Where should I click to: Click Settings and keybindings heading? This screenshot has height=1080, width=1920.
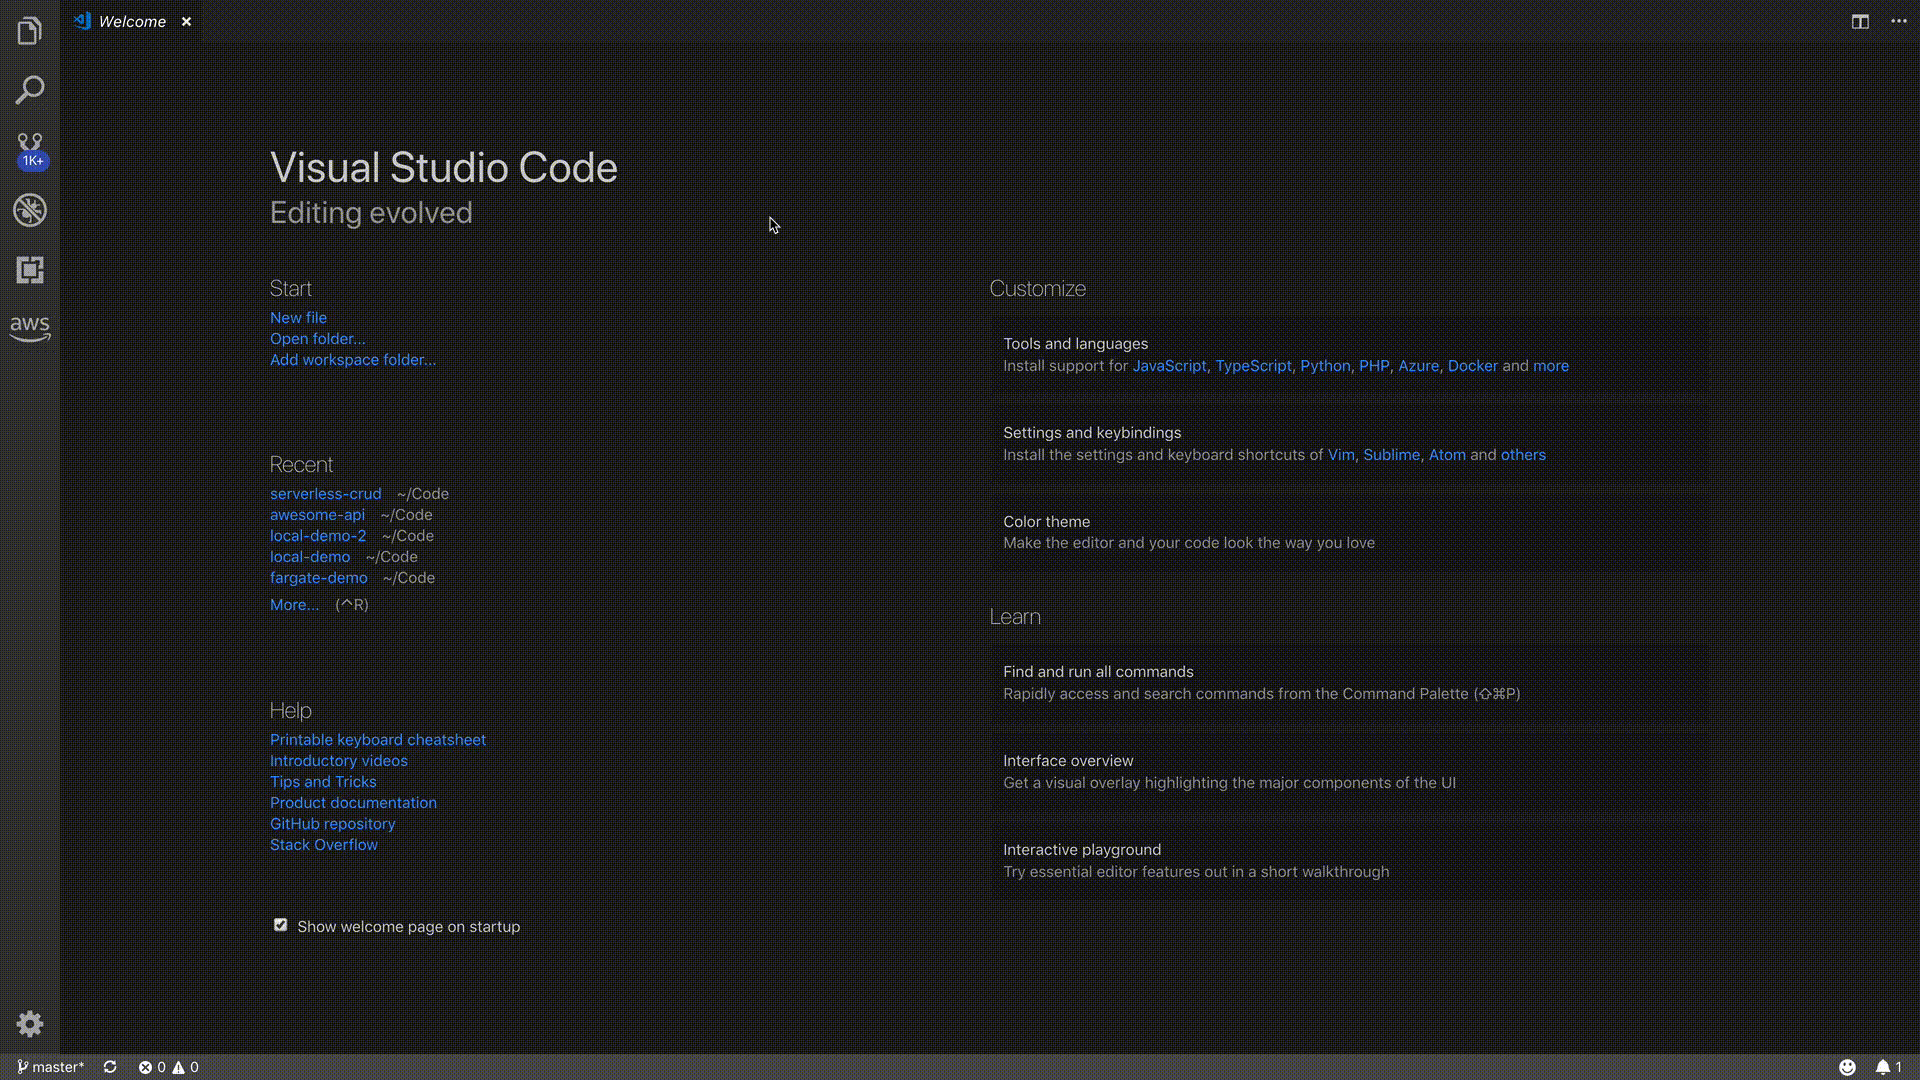[1092, 432]
